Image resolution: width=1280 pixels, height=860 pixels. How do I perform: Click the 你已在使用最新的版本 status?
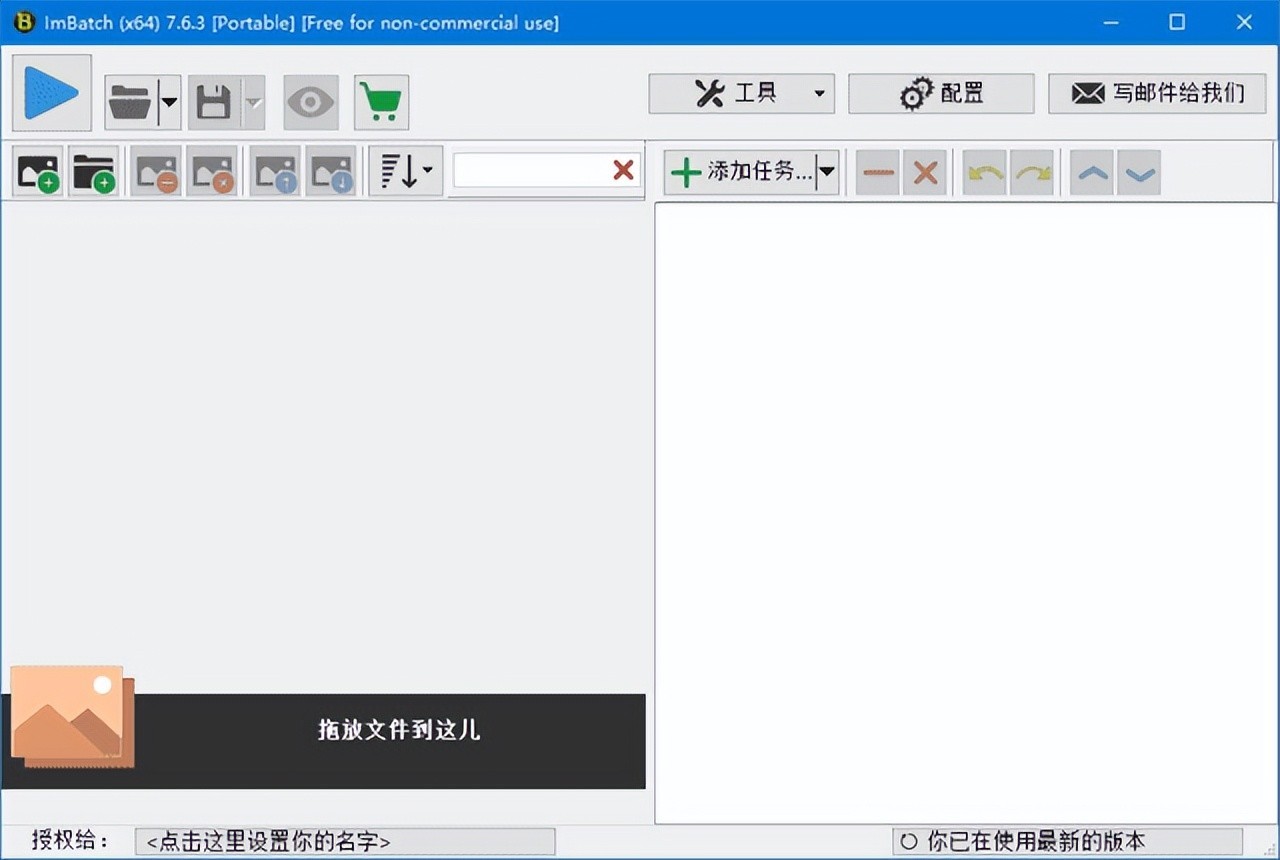tap(1068, 841)
